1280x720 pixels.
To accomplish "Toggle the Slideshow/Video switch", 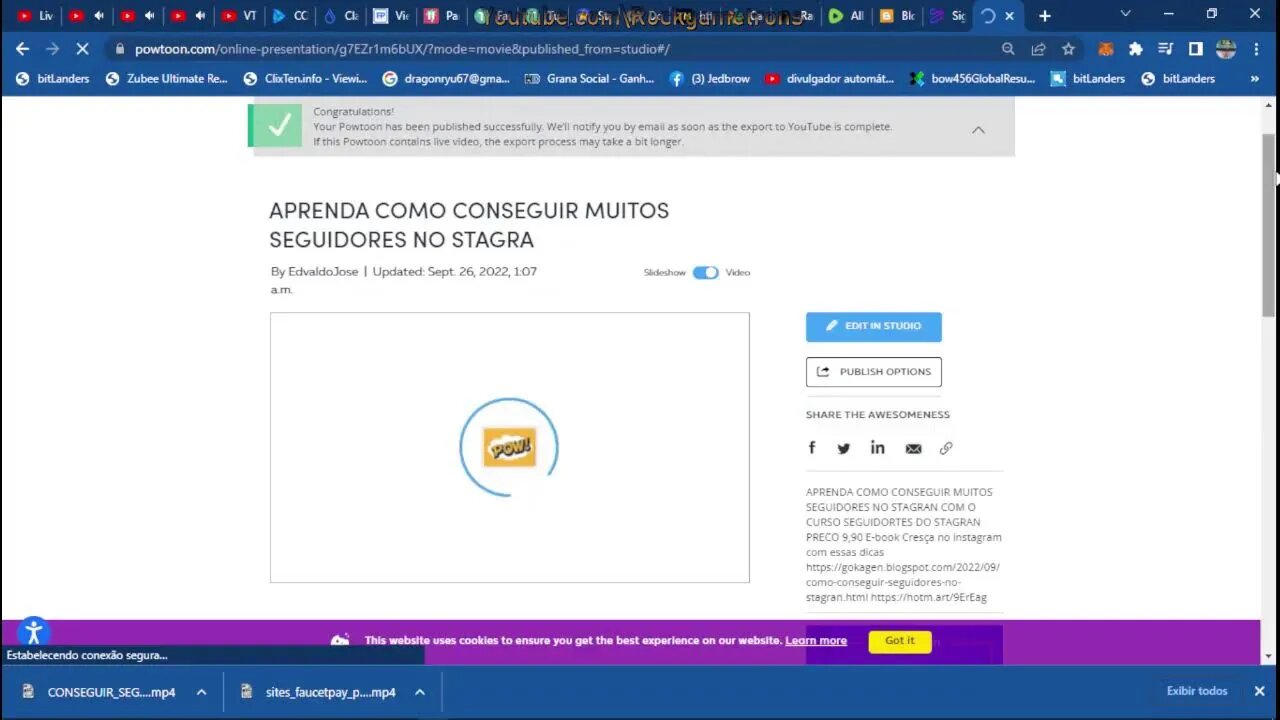I will click(x=706, y=272).
